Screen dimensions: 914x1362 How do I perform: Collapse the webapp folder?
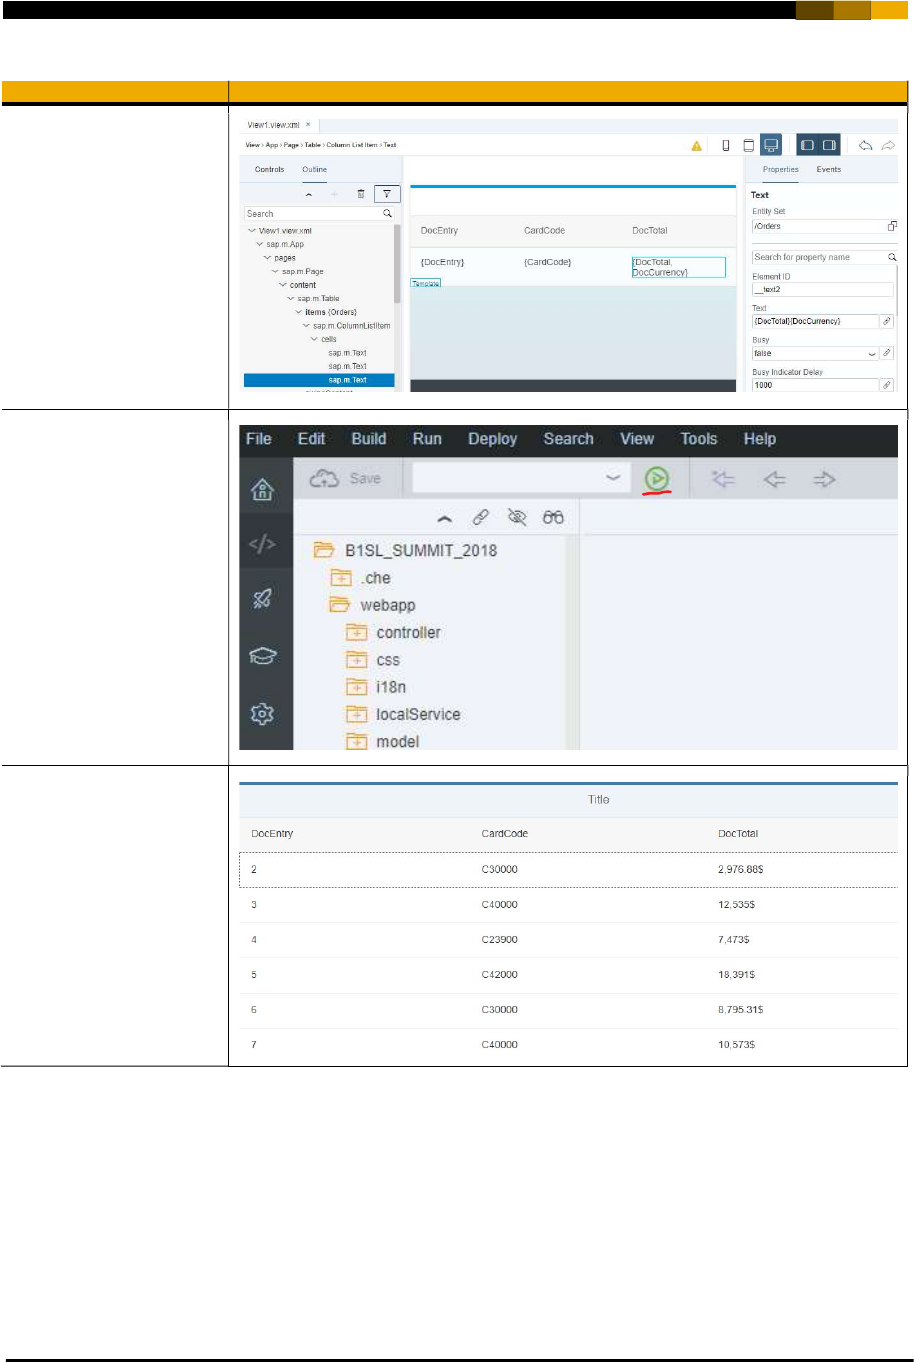pyautogui.click(x=341, y=605)
